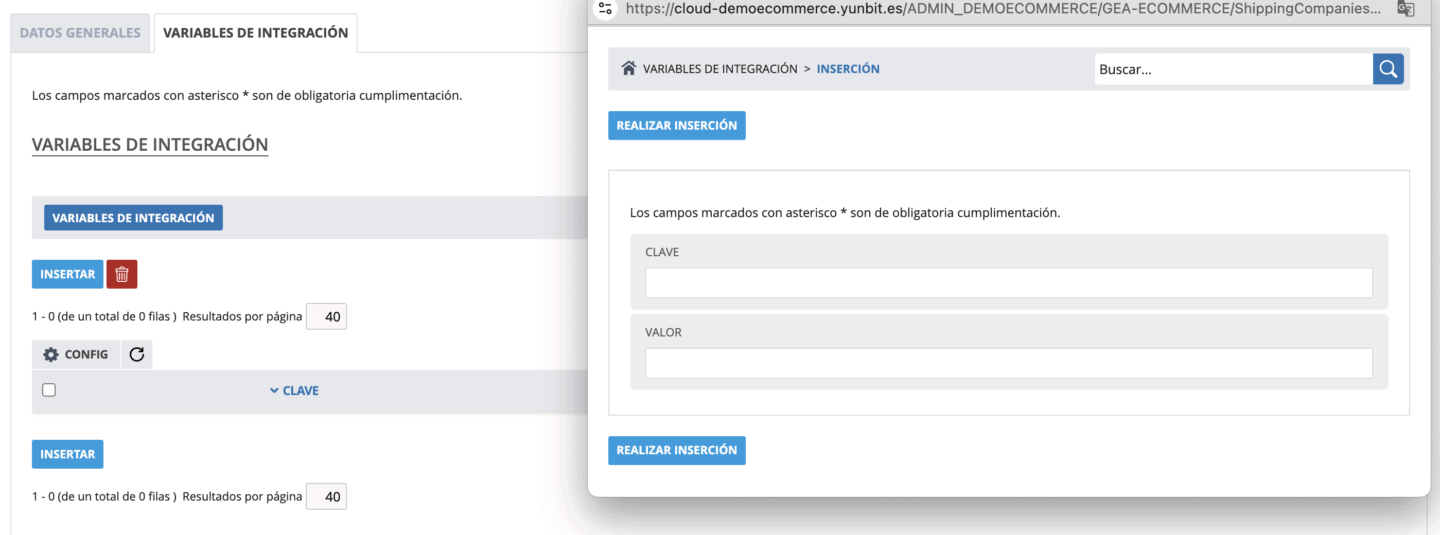Viewport: 1440px width, 535px height.
Task: Sort by CLAVE column header chevron
Action: (x=274, y=391)
